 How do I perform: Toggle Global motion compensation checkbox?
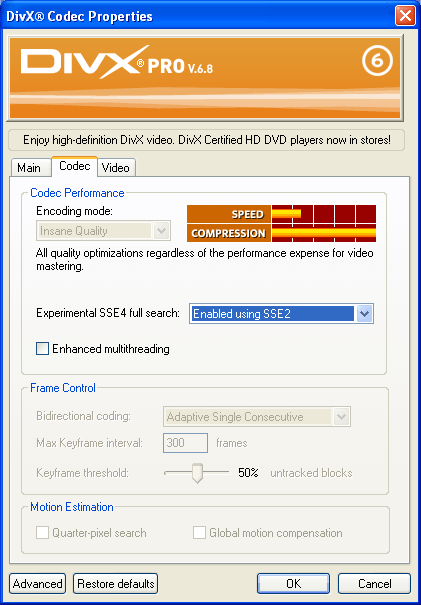(199, 533)
